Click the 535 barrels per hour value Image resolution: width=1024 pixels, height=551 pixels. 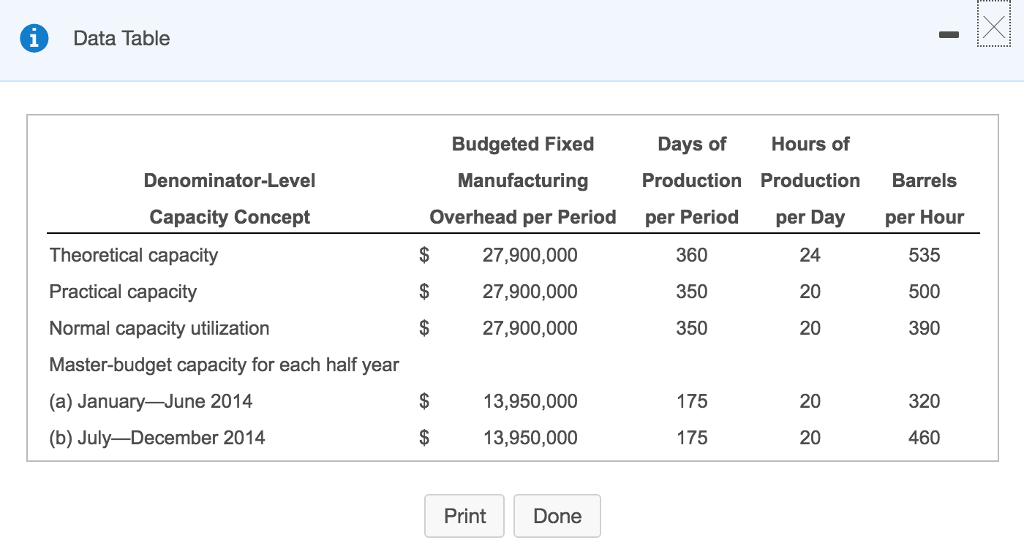point(924,255)
